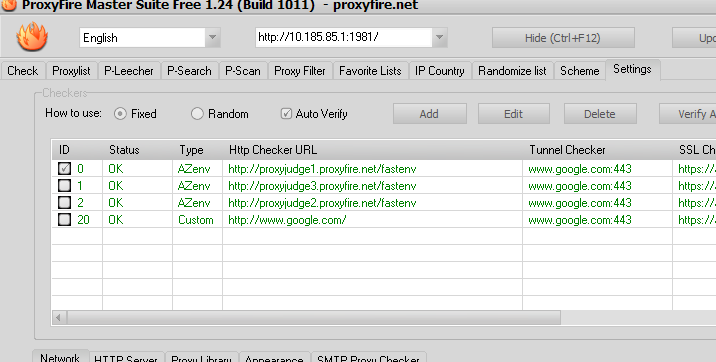Enable the Custom google.com checker checkbox
Viewport: 716px width, 362px height.
(64, 220)
